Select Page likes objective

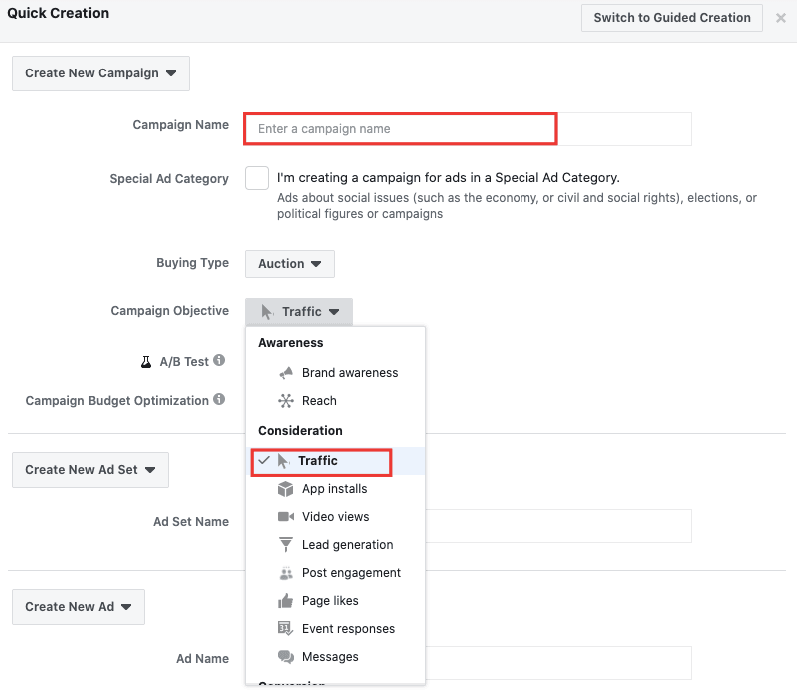pos(335,600)
